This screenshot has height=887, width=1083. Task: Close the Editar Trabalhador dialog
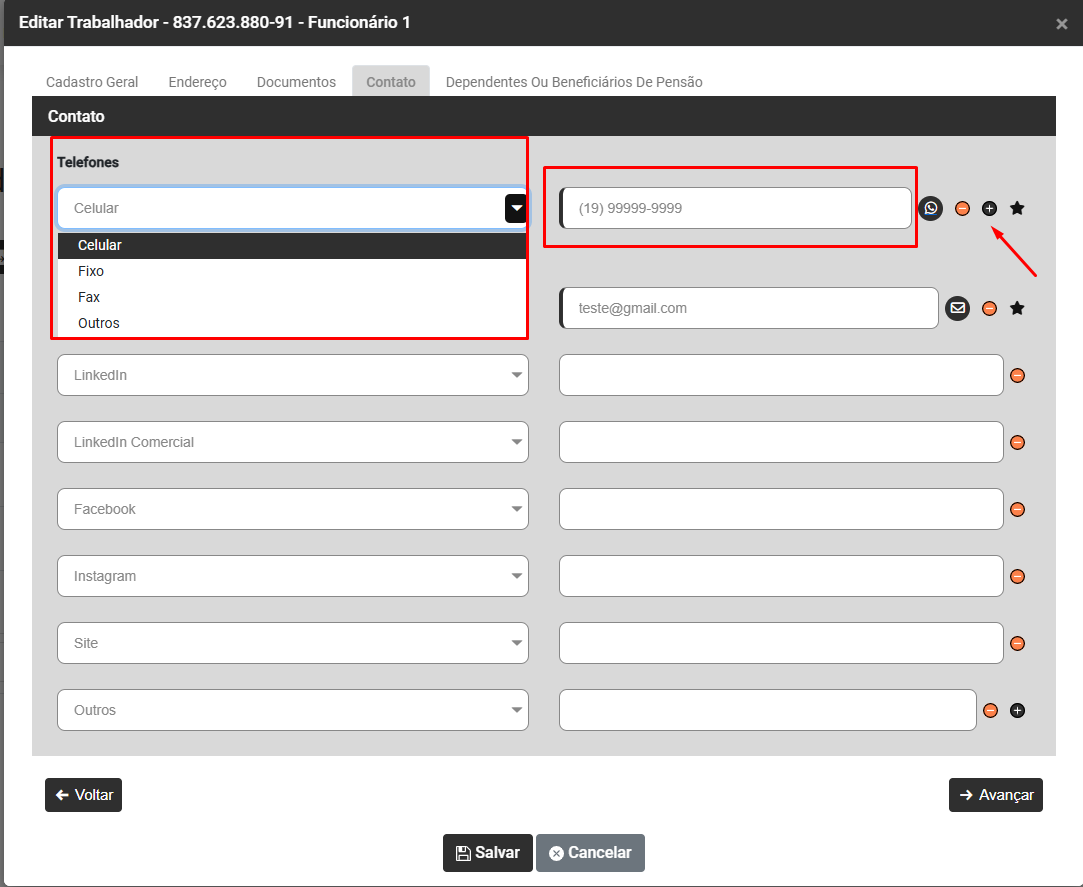click(x=1061, y=24)
